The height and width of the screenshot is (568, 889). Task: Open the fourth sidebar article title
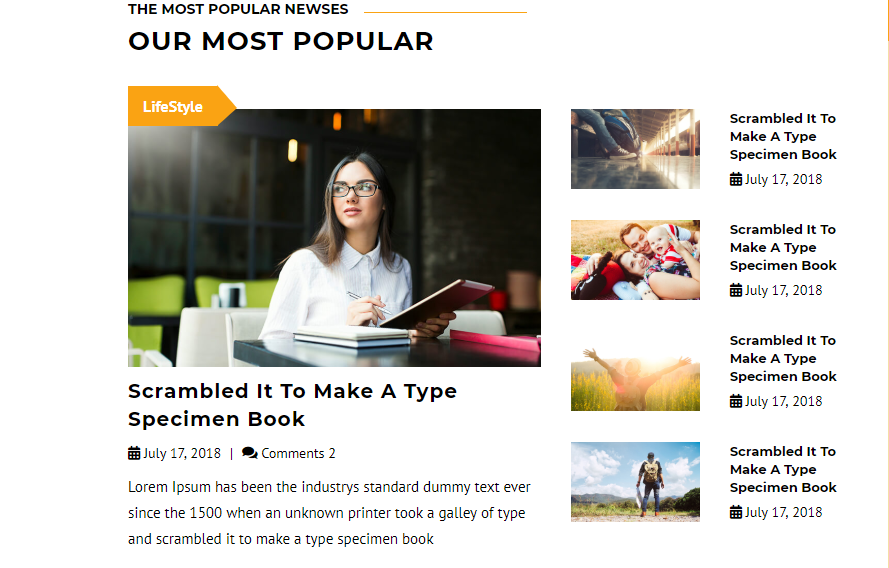783,470
